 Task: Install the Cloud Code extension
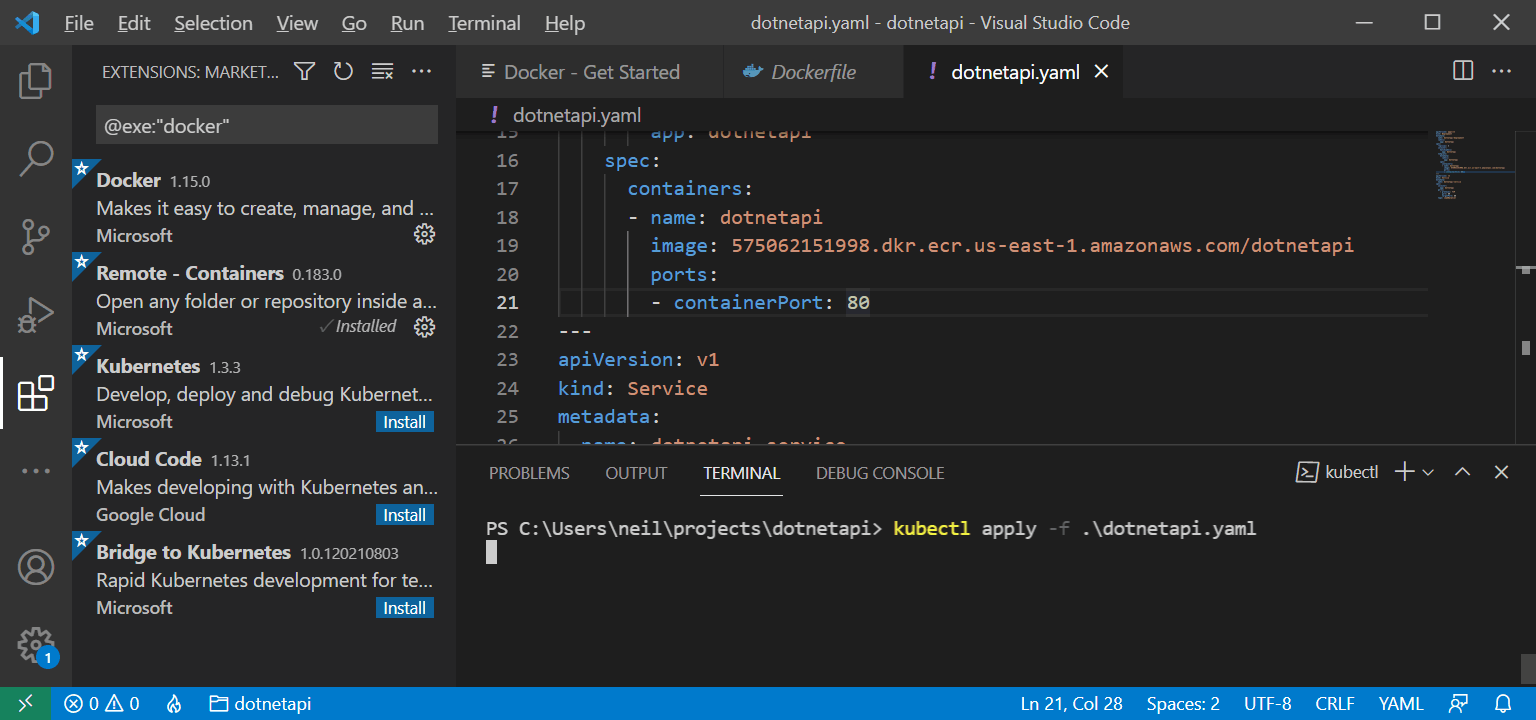pos(405,515)
